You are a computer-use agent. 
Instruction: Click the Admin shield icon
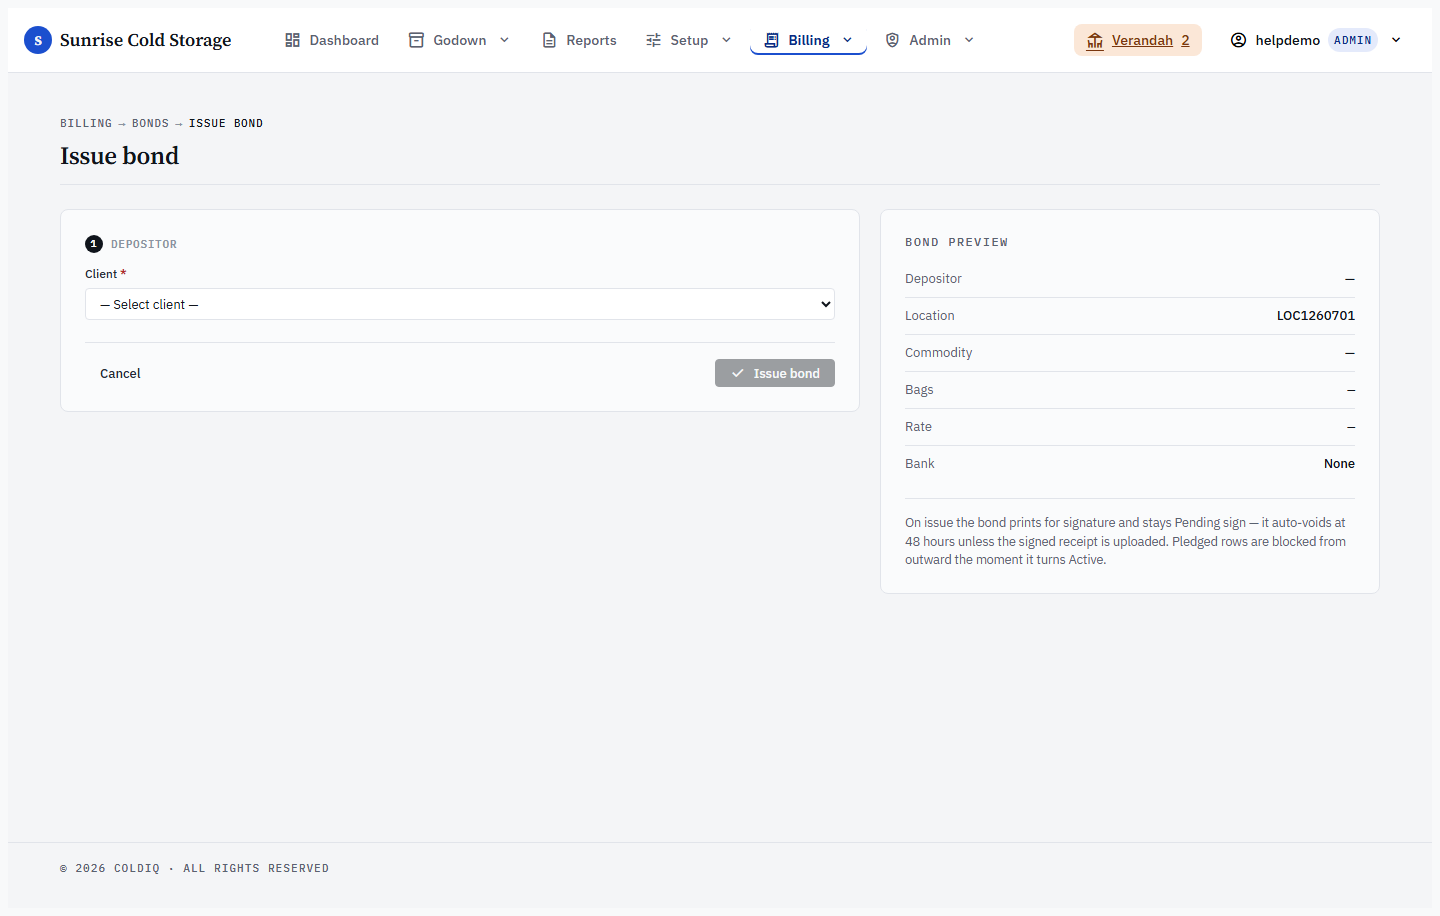pyautogui.click(x=892, y=40)
